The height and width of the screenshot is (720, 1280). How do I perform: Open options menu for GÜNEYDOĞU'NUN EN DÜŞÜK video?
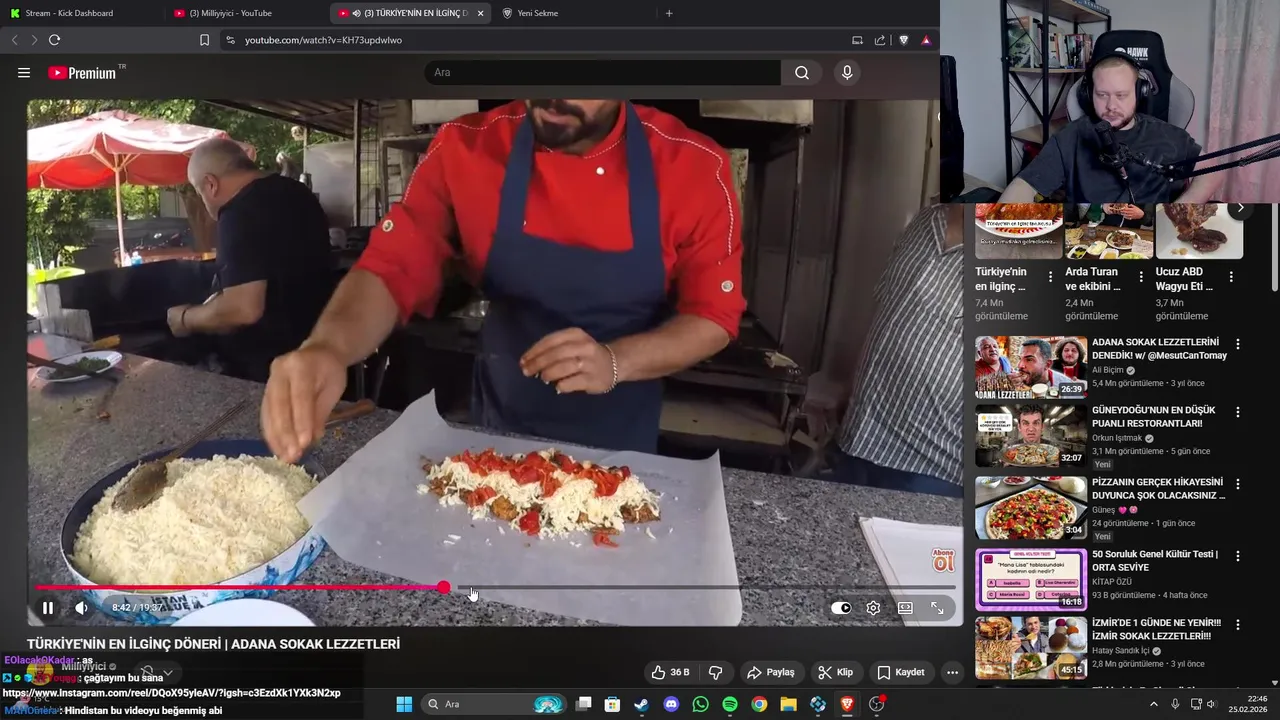1238,412
